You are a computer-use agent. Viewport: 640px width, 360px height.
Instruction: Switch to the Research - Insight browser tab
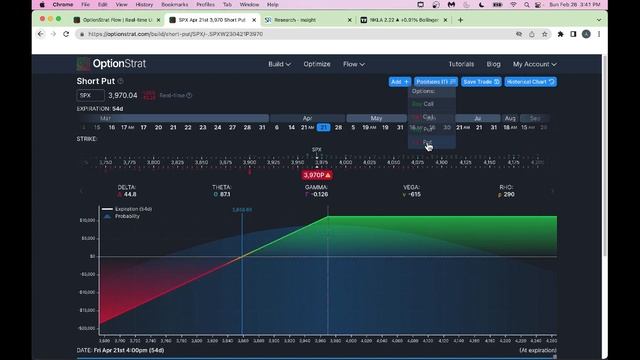[307, 20]
